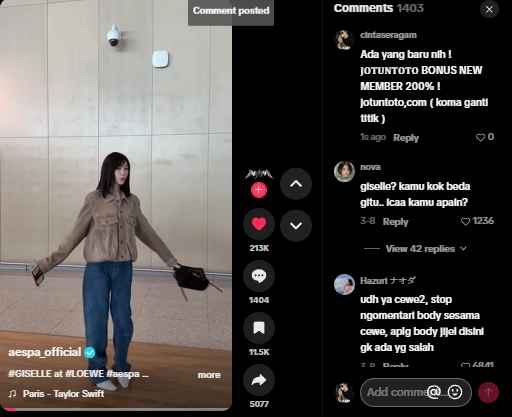
Task: Open nova's profile avatar
Action: 344,171
